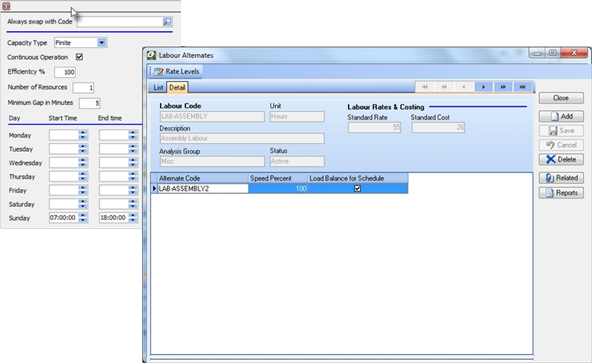Click the Add button

click(561, 116)
